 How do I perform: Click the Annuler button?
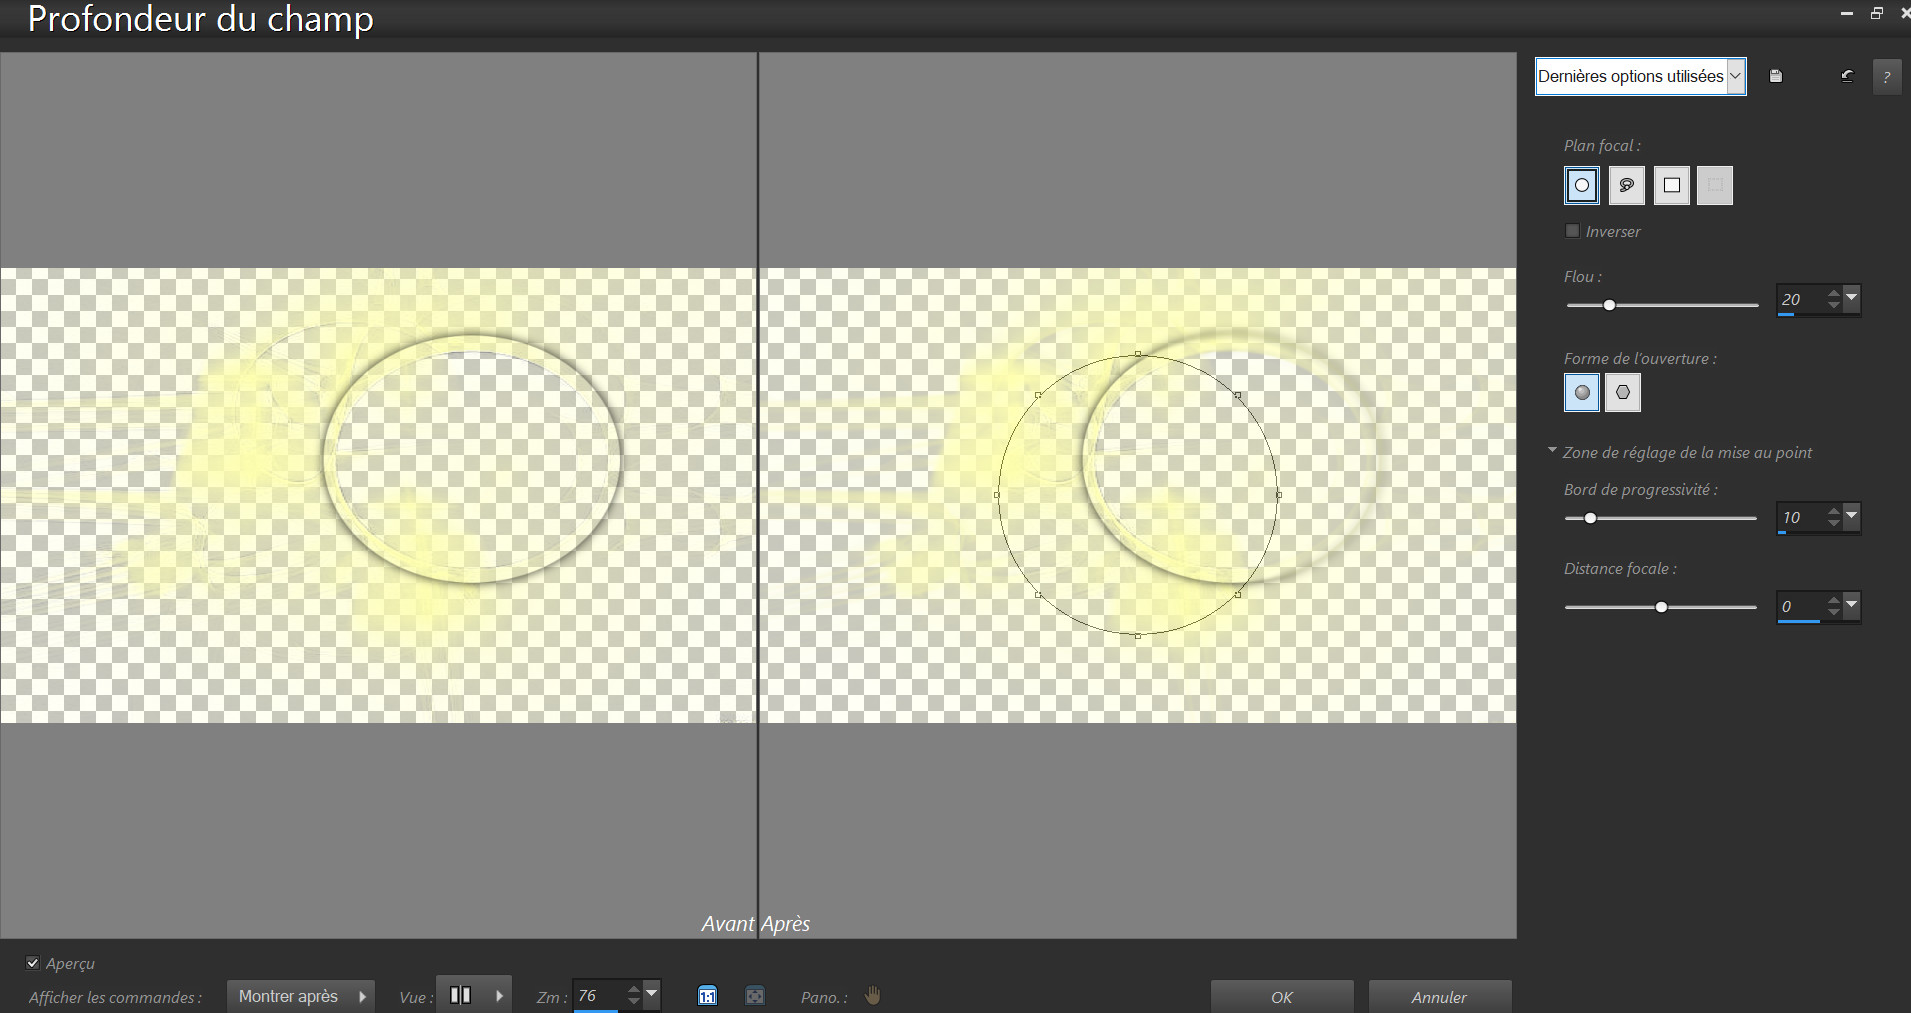click(x=1438, y=997)
